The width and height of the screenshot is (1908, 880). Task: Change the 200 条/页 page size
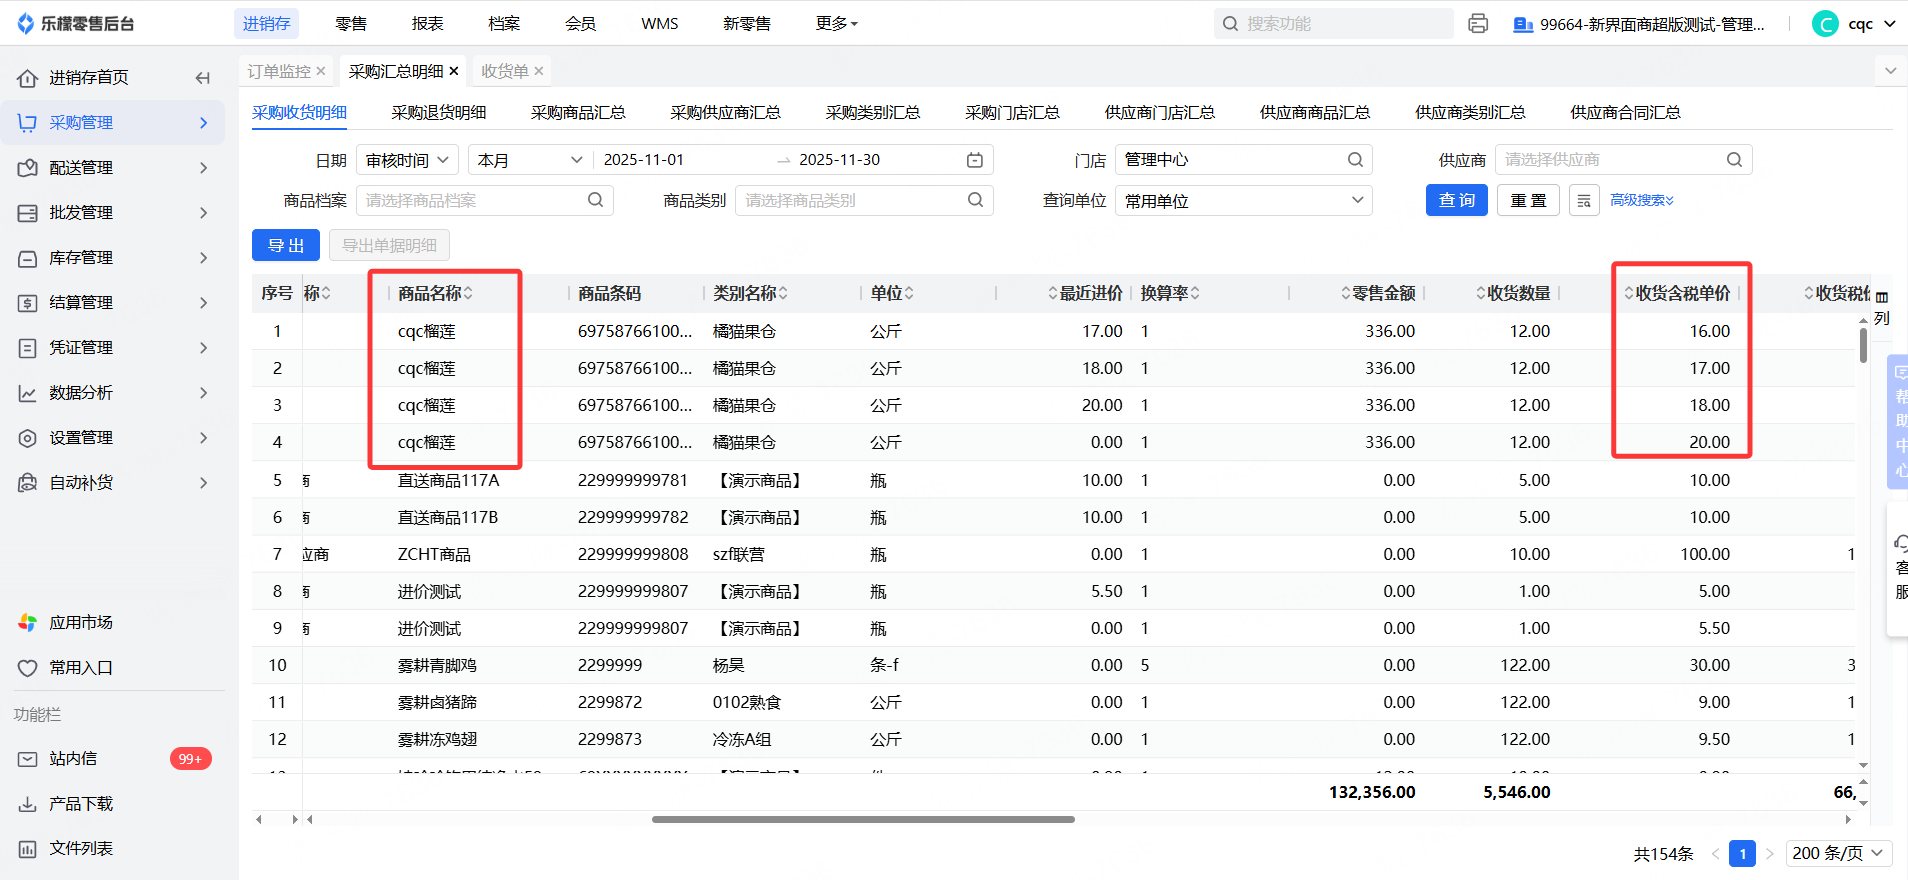[1838, 853]
